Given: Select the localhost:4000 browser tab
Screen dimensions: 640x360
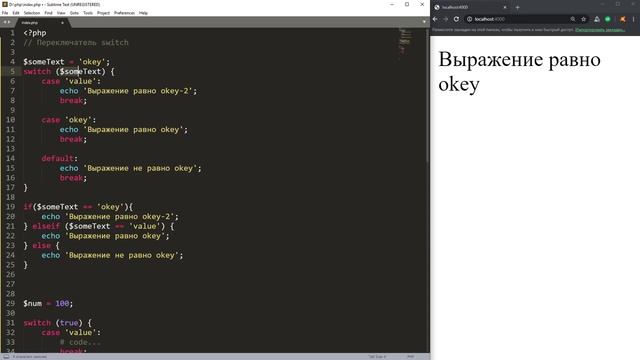Looking at the screenshot, I should 469,7.
